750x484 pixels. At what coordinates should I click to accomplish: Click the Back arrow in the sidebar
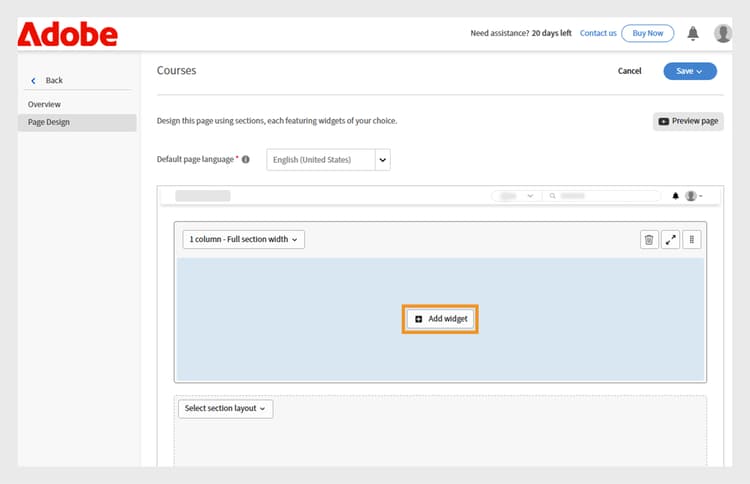[33, 80]
